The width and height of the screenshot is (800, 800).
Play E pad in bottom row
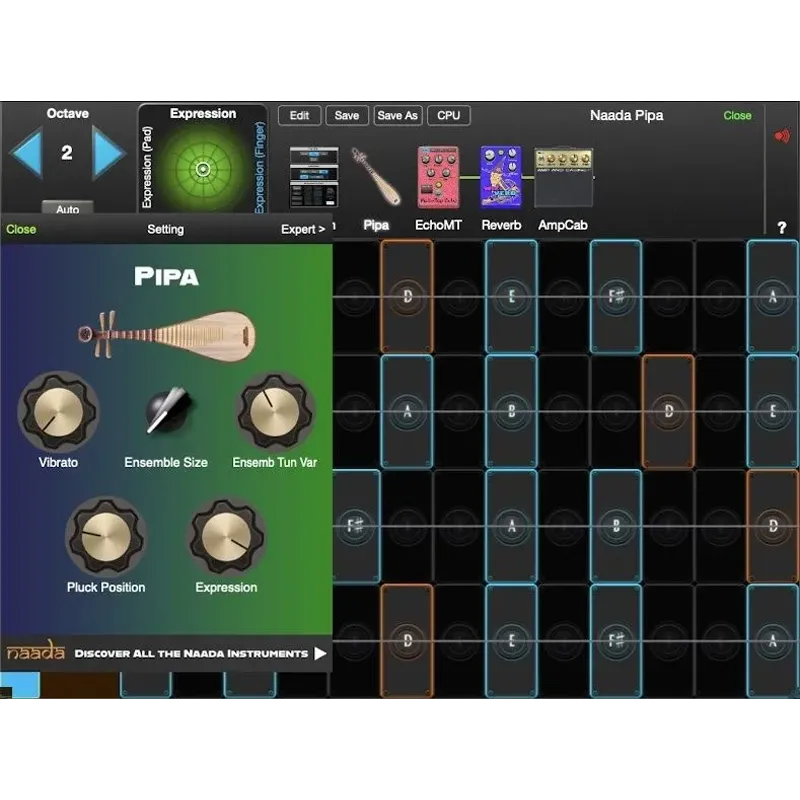pos(512,641)
